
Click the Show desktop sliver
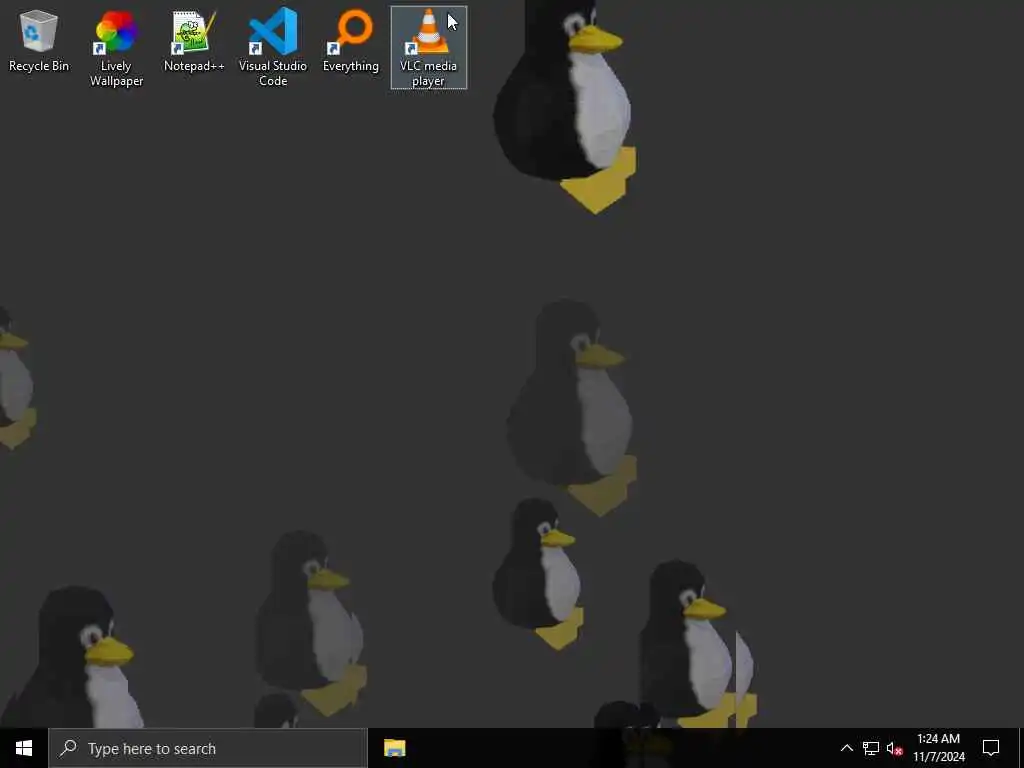1021,748
